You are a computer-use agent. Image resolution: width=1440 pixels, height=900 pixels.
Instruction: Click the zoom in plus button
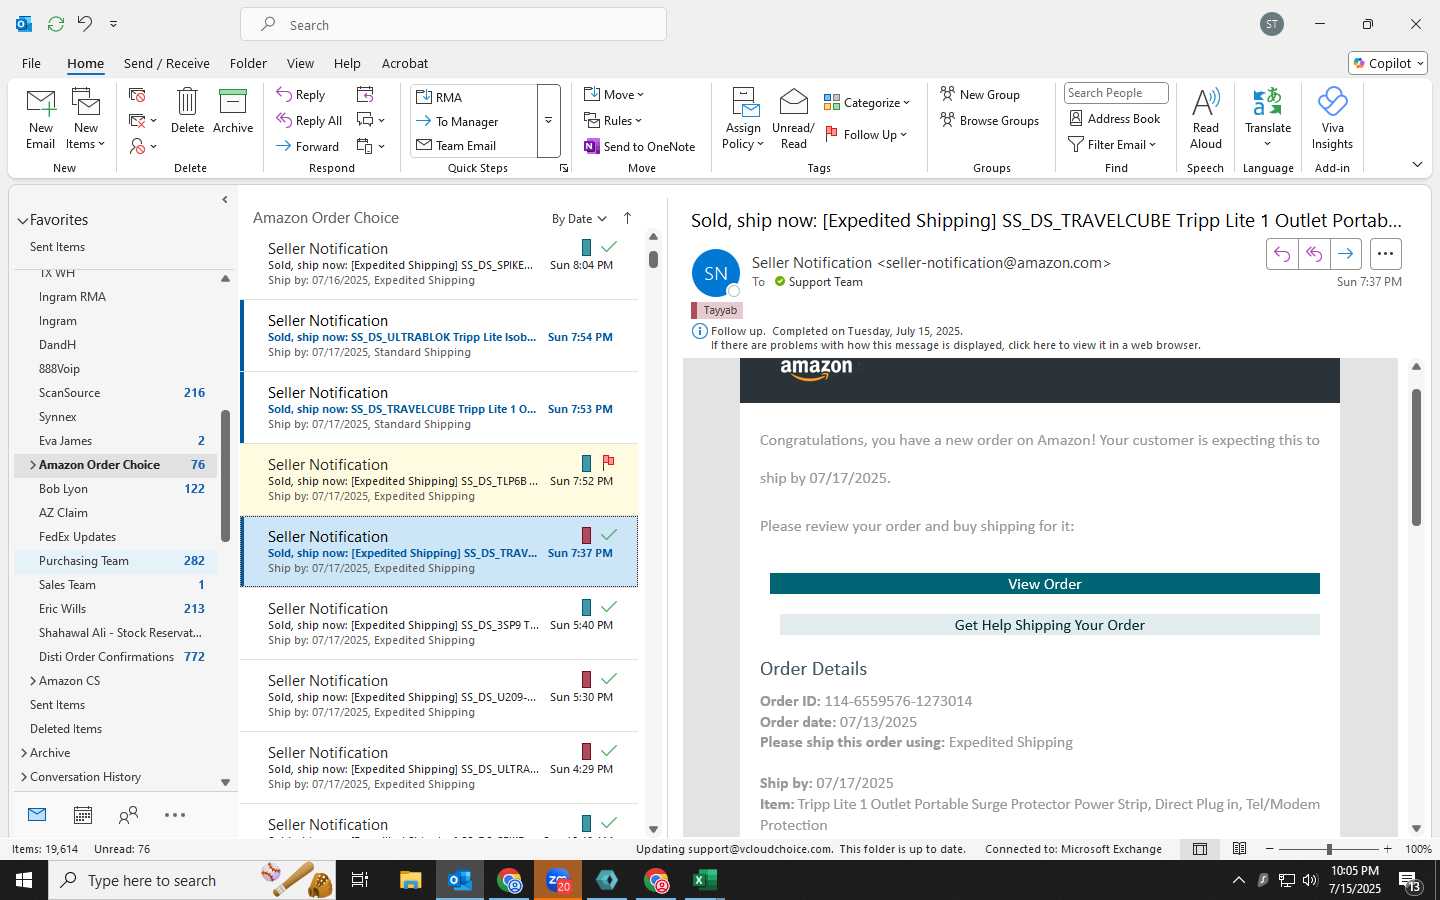click(1387, 849)
